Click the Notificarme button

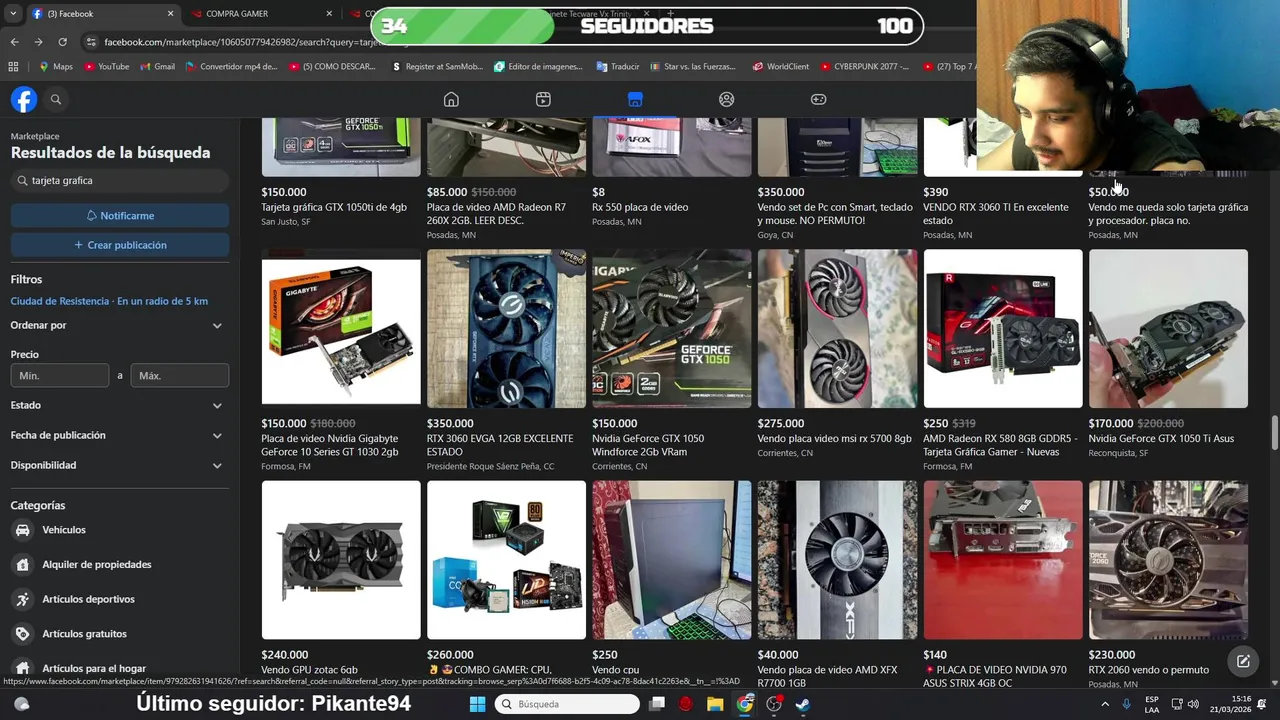tap(120, 216)
